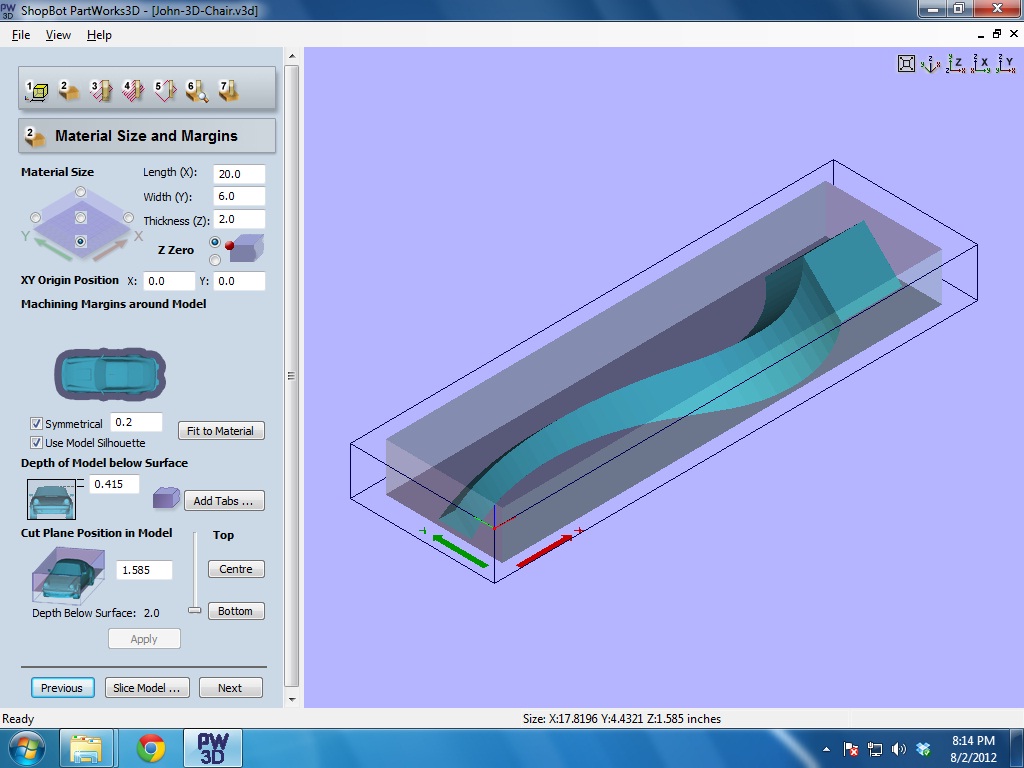Image resolution: width=1024 pixels, height=768 pixels.
Task: Click cut plane position slider handle
Action: click(x=195, y=610)
